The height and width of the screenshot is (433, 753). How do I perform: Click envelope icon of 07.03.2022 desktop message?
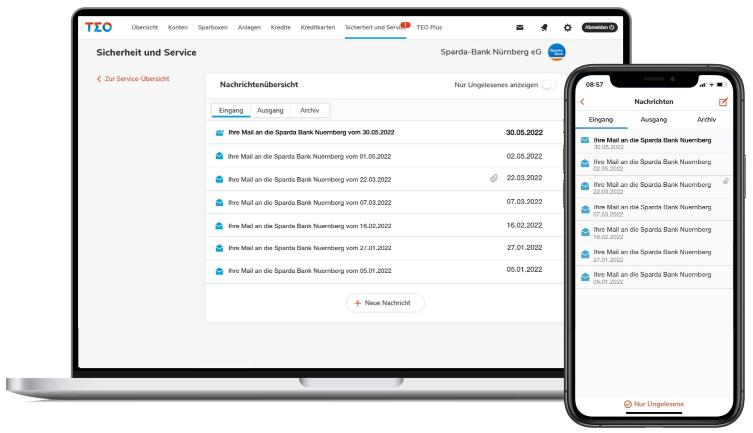click(219, 203)
